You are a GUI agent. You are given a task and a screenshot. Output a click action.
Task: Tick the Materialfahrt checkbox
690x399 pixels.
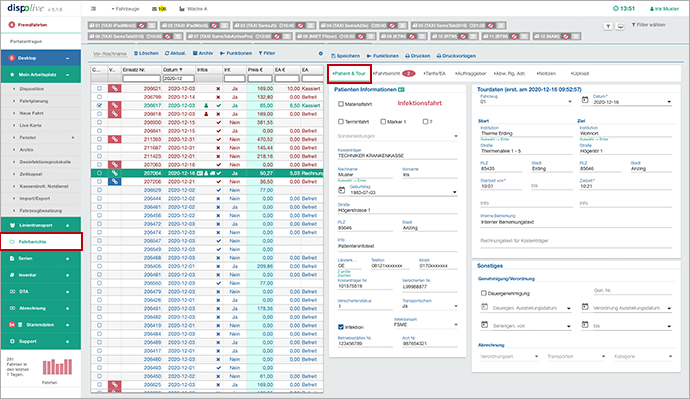coord(341,104)
